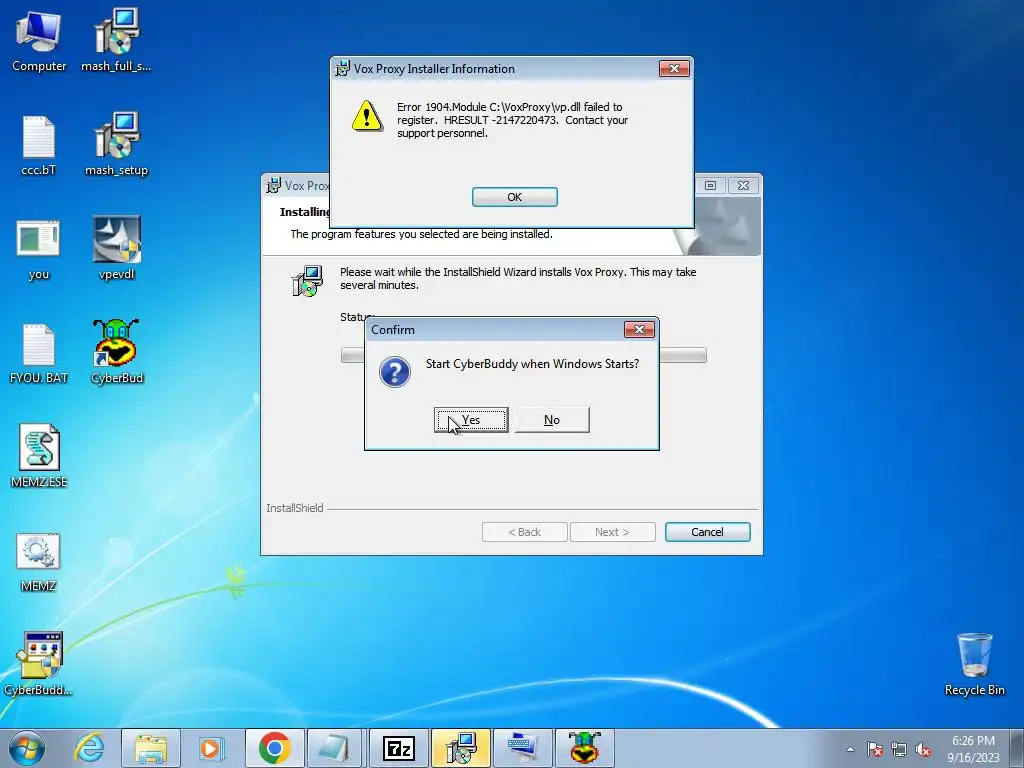Select the vpevdl installer icon
This screenshot has height=768, width=1024.
click(116, 248)
